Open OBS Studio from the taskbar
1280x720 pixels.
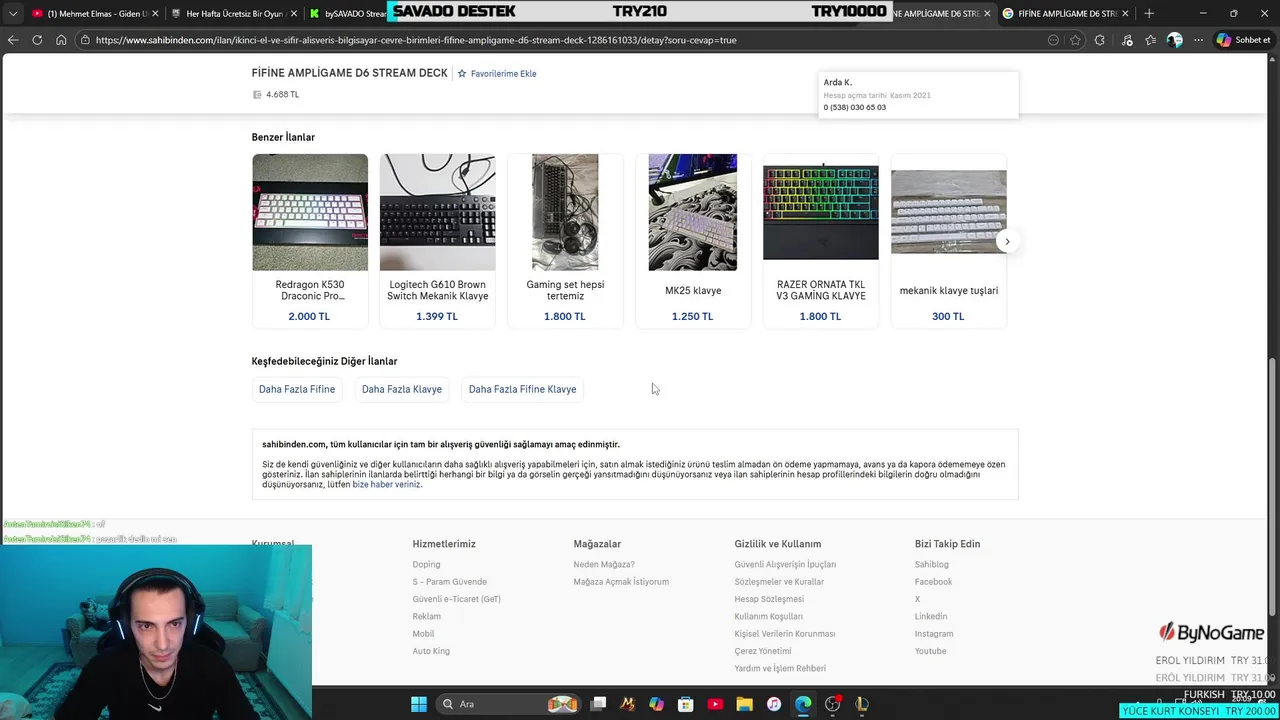[x=832, y=704]
